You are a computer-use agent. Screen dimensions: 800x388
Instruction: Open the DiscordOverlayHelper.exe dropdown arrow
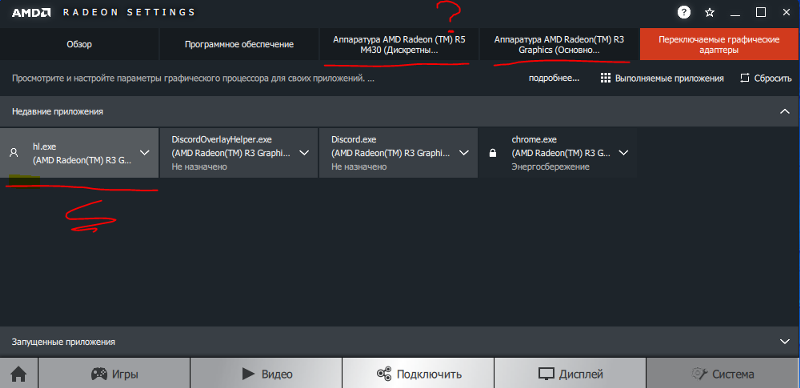304,153
